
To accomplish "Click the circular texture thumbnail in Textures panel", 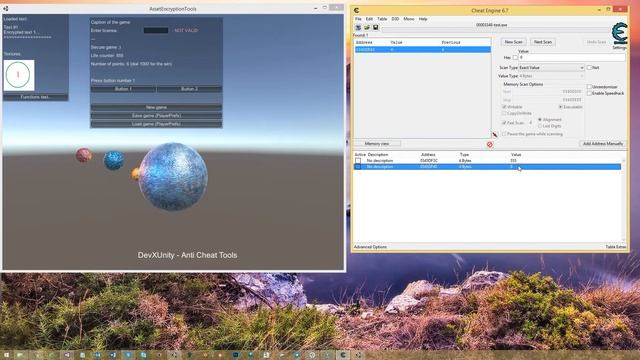I will [19, 75].
